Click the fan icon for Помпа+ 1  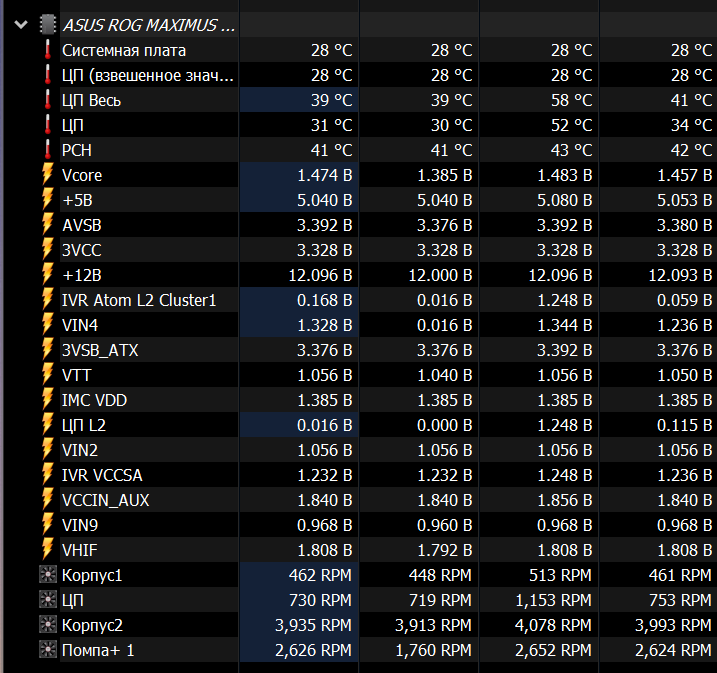click(x=48, y=650)
